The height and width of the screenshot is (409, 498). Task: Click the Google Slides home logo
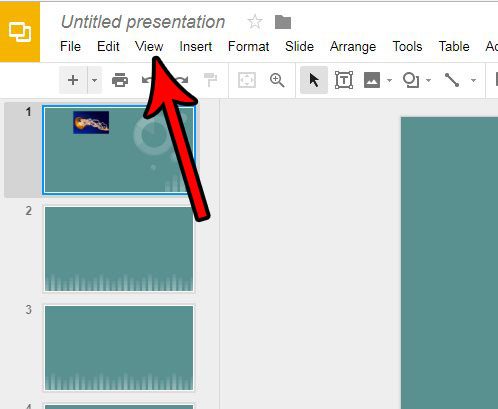20,32
